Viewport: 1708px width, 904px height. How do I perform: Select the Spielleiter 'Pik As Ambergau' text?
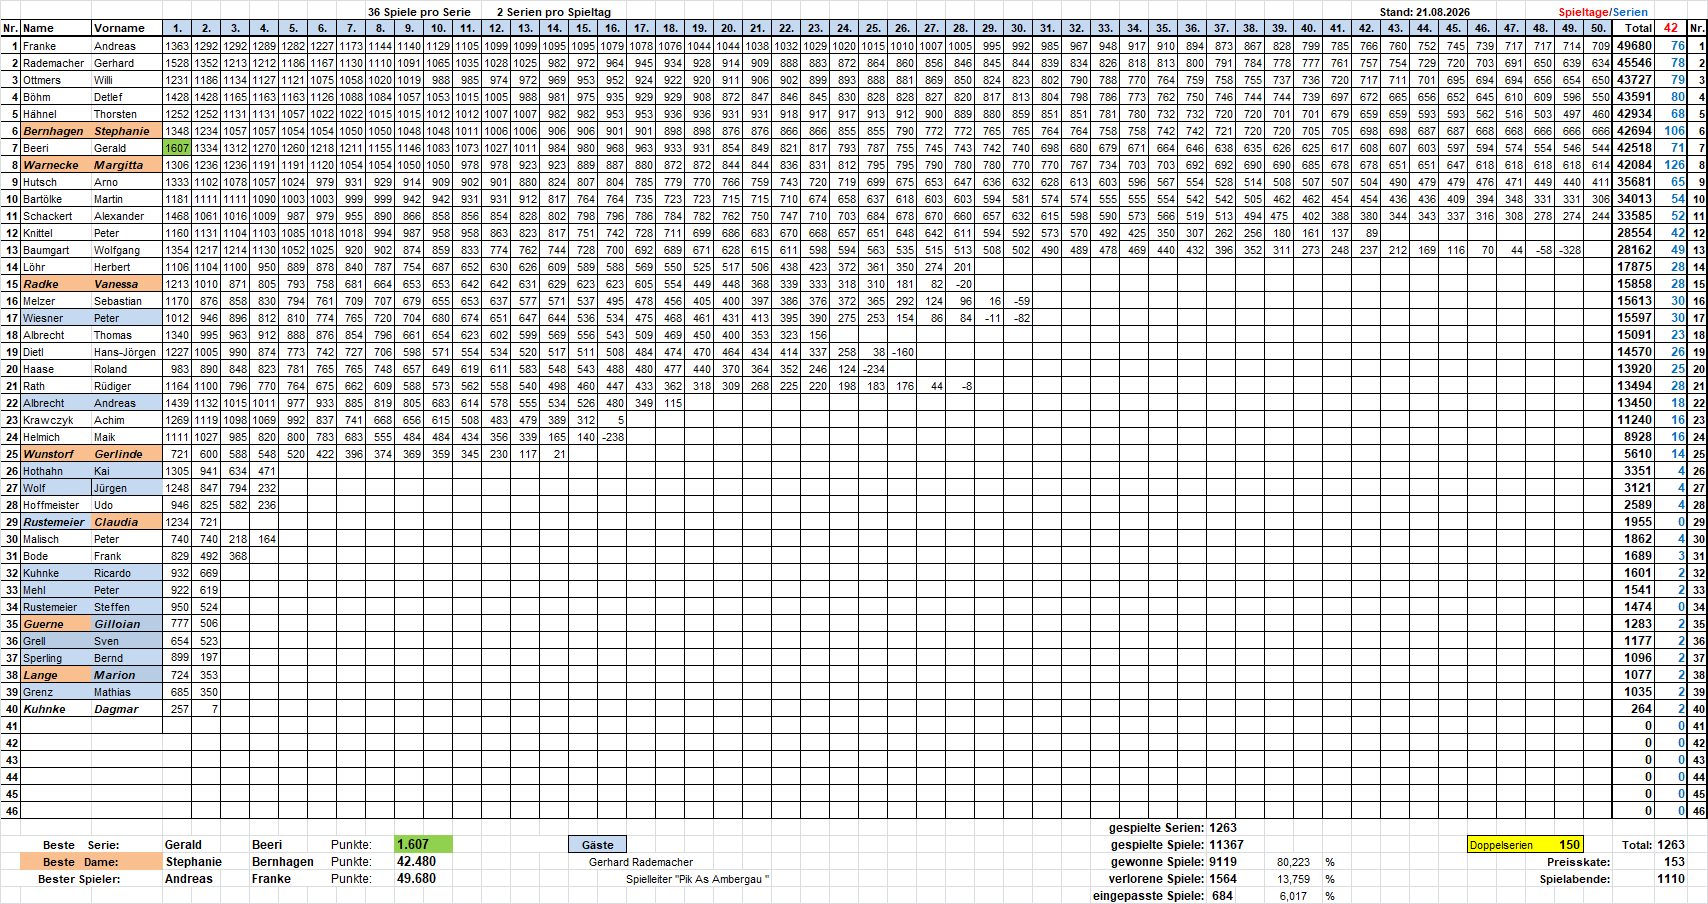click(x=697, y=879)
